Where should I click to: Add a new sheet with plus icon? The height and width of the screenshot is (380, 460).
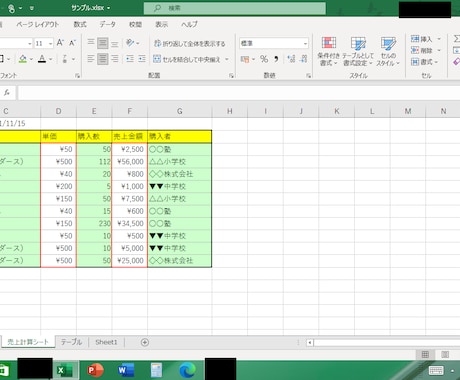[x=145, y=342]
